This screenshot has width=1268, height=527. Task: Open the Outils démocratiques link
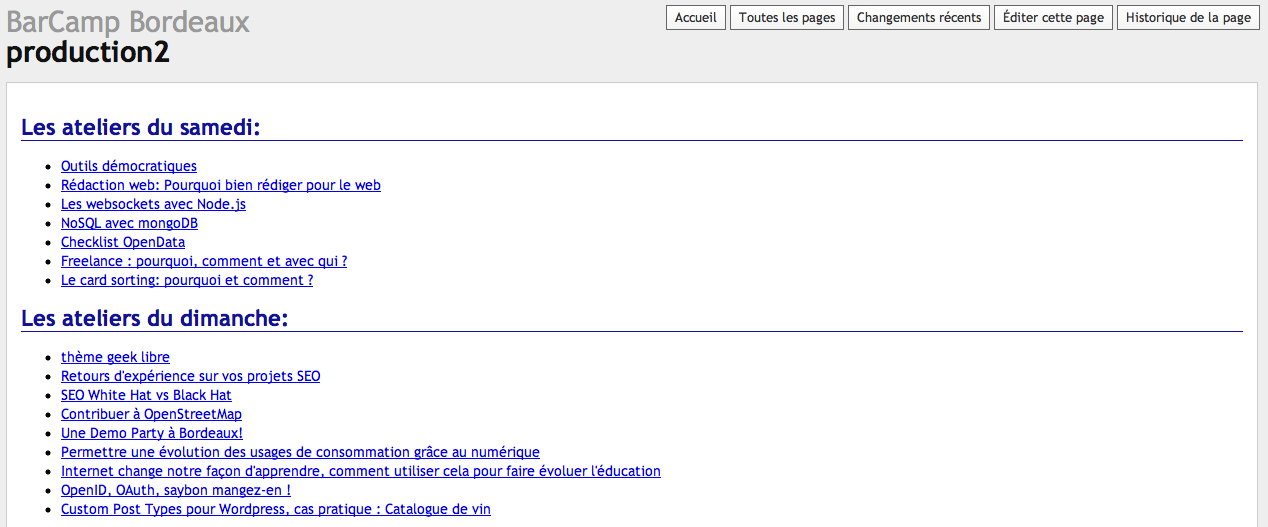(x=129, y=166)
